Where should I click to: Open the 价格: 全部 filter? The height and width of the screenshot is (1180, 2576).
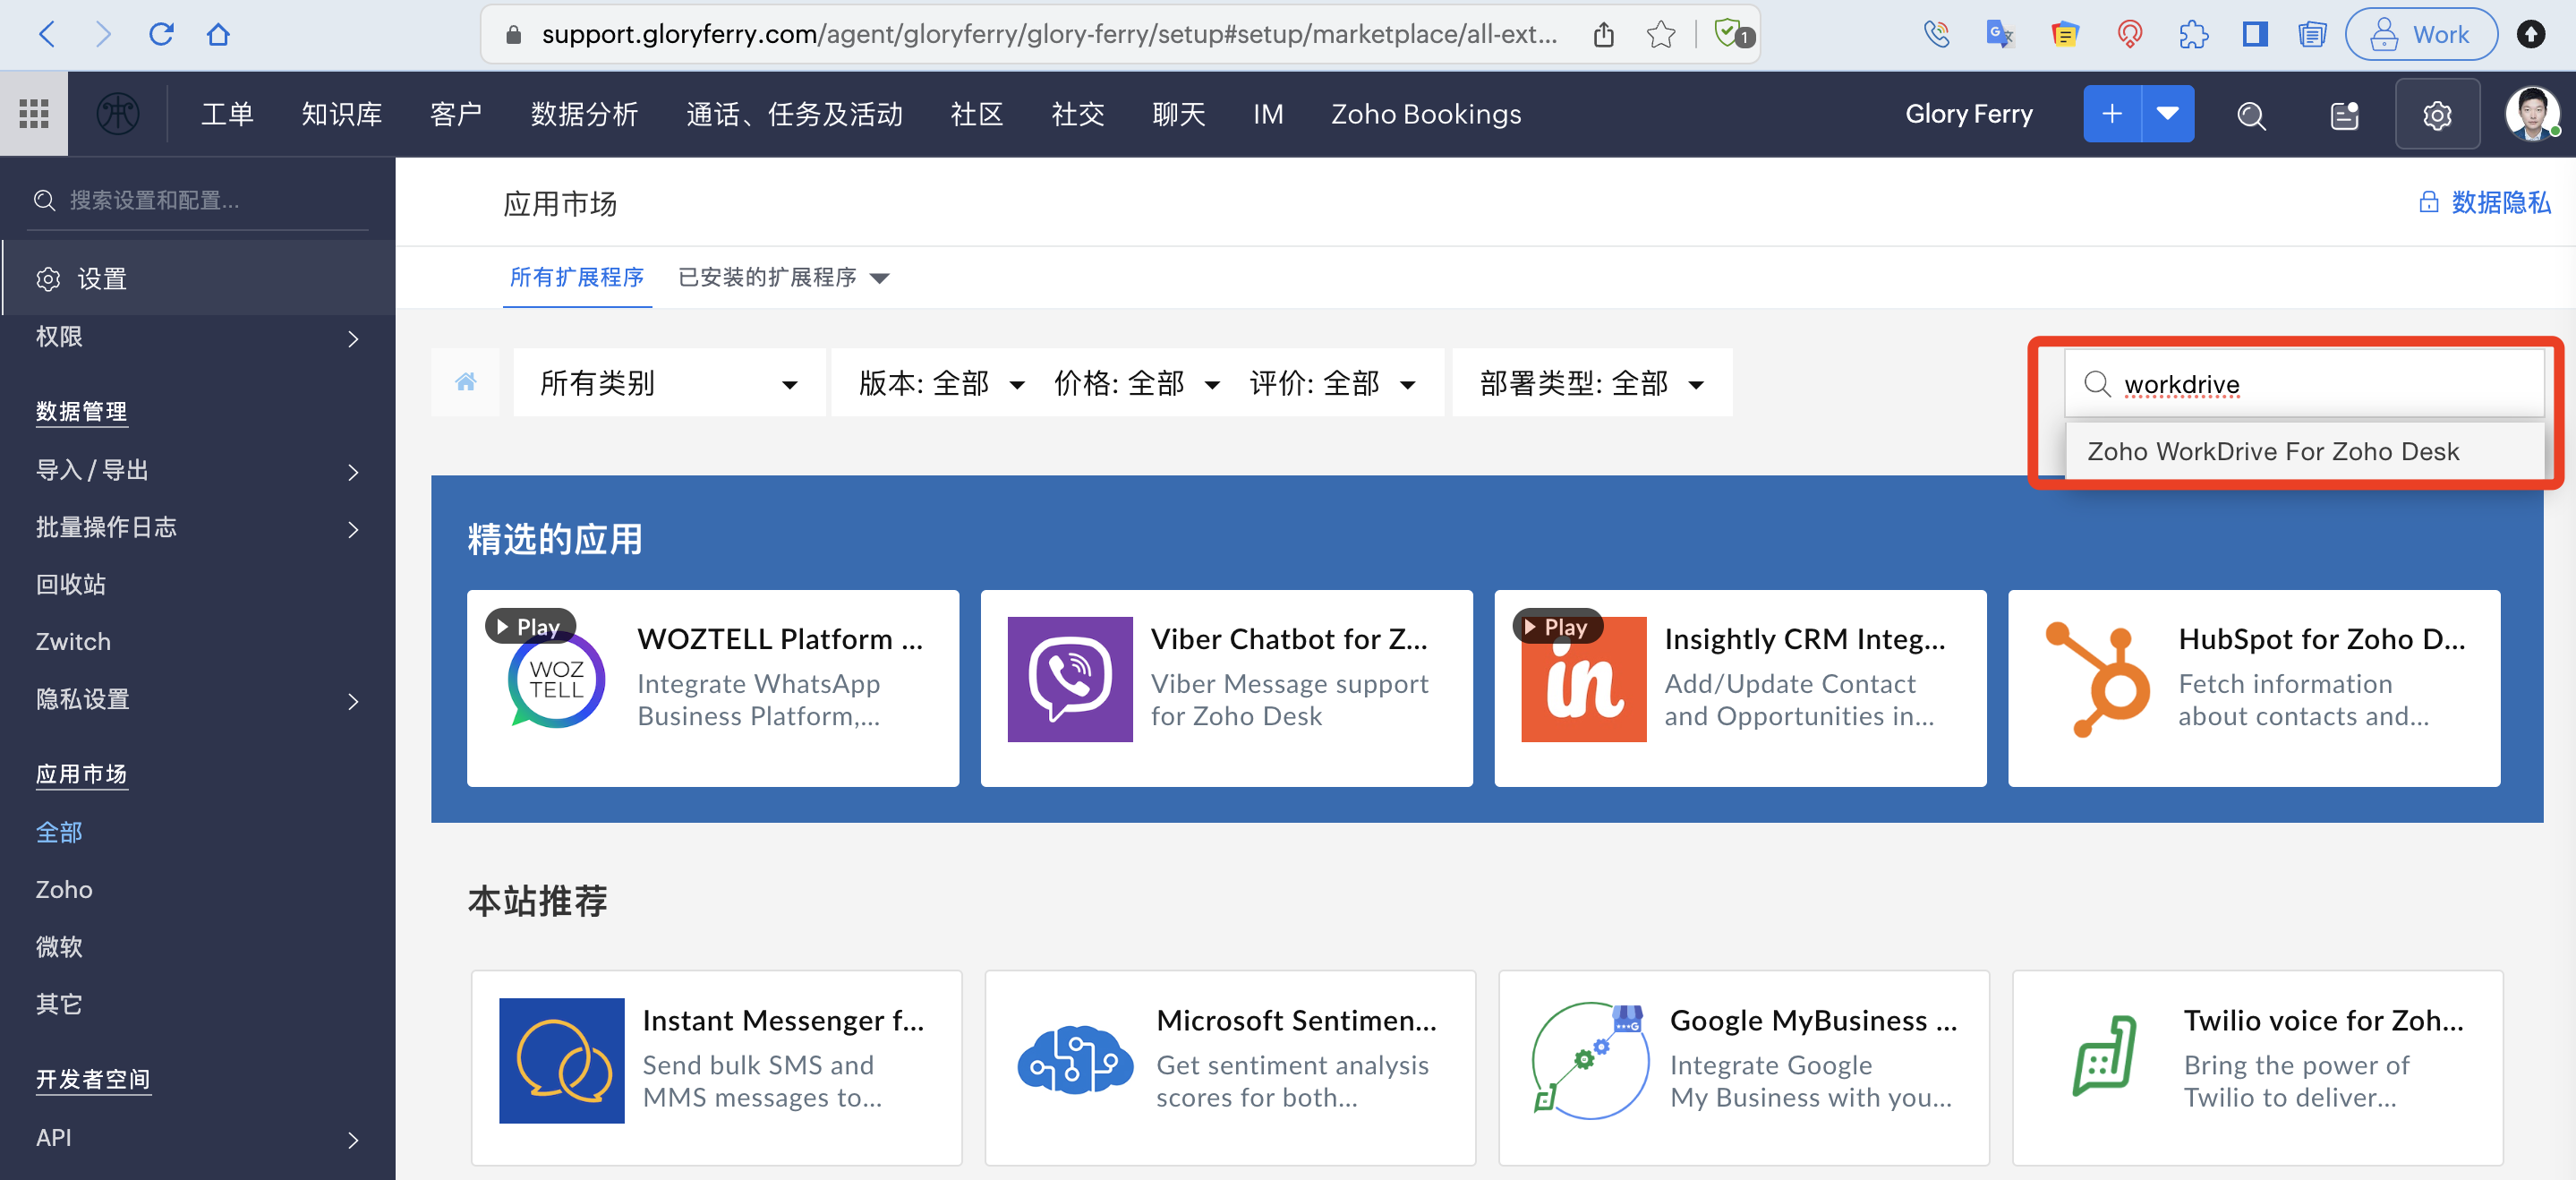click(x=1136, y=383)
